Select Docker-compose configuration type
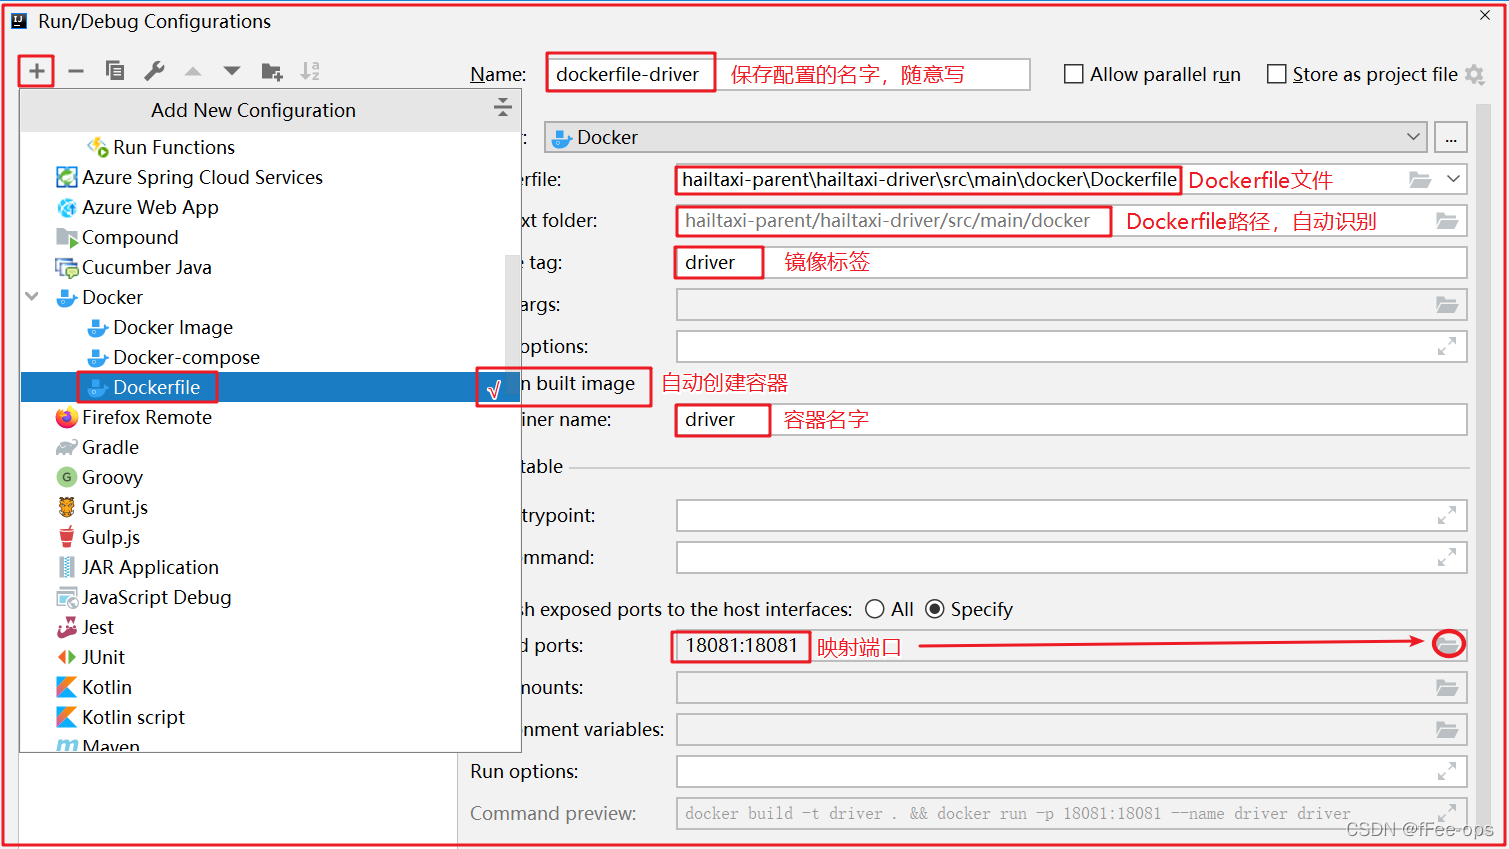Screen dimensions: 1509x849 coord(186,357)
